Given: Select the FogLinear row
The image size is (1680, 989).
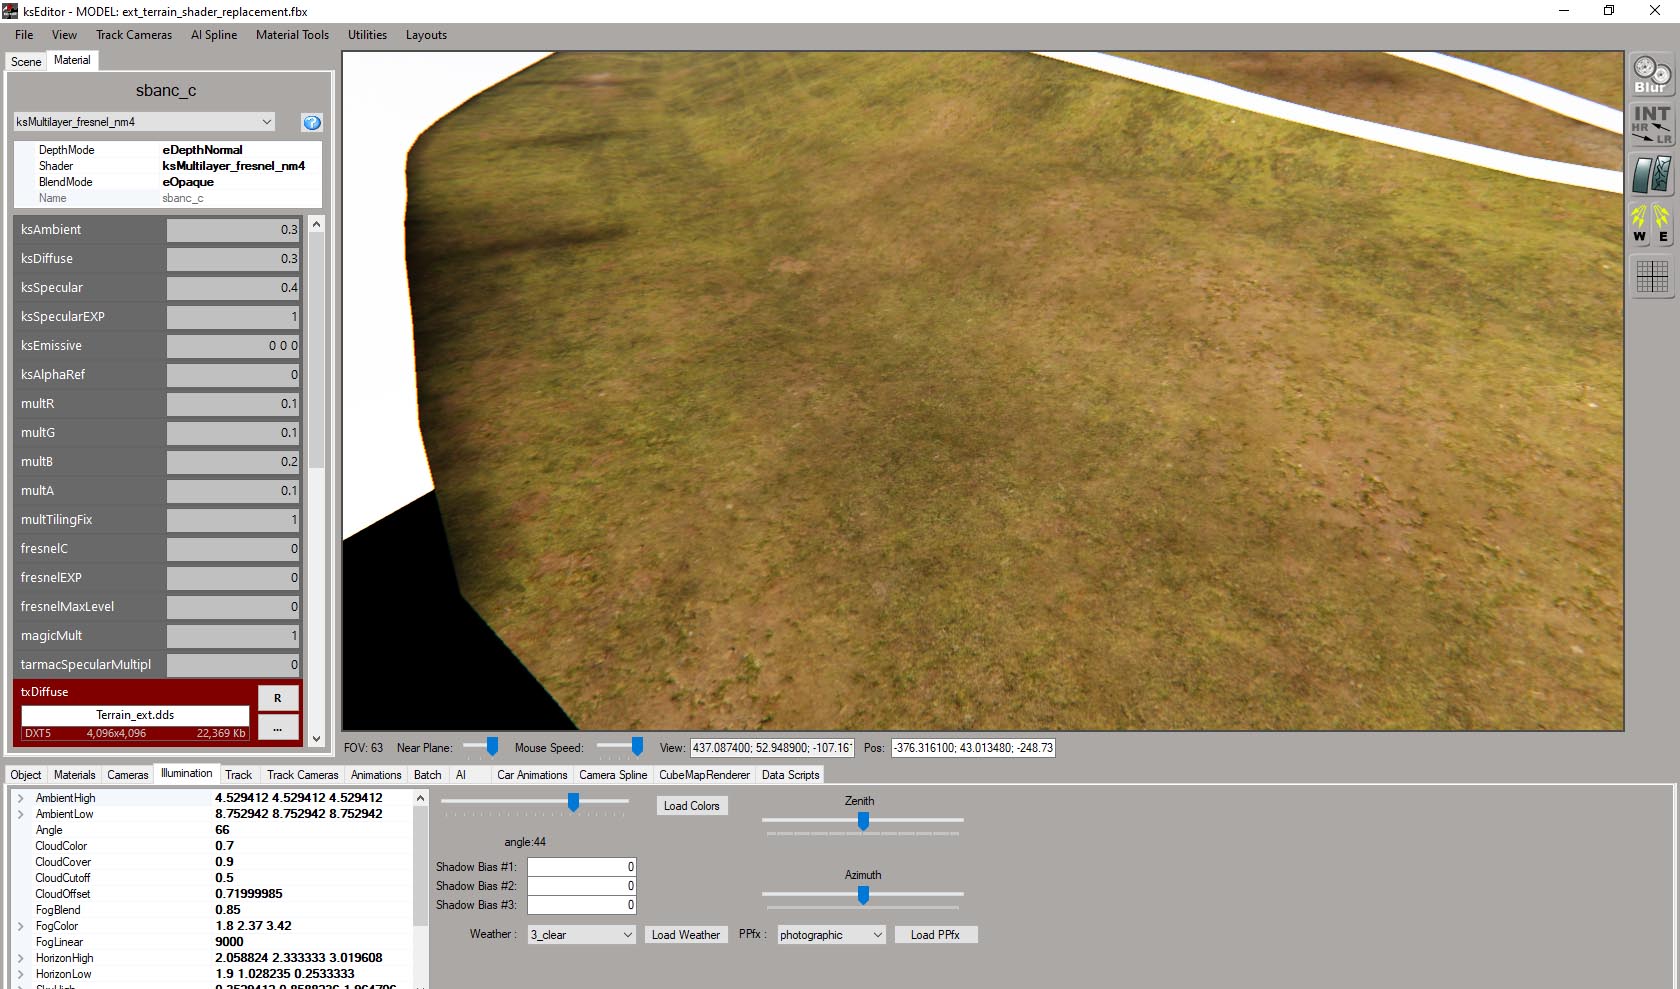Looking at the screenshot, I should tap(211, 942).
